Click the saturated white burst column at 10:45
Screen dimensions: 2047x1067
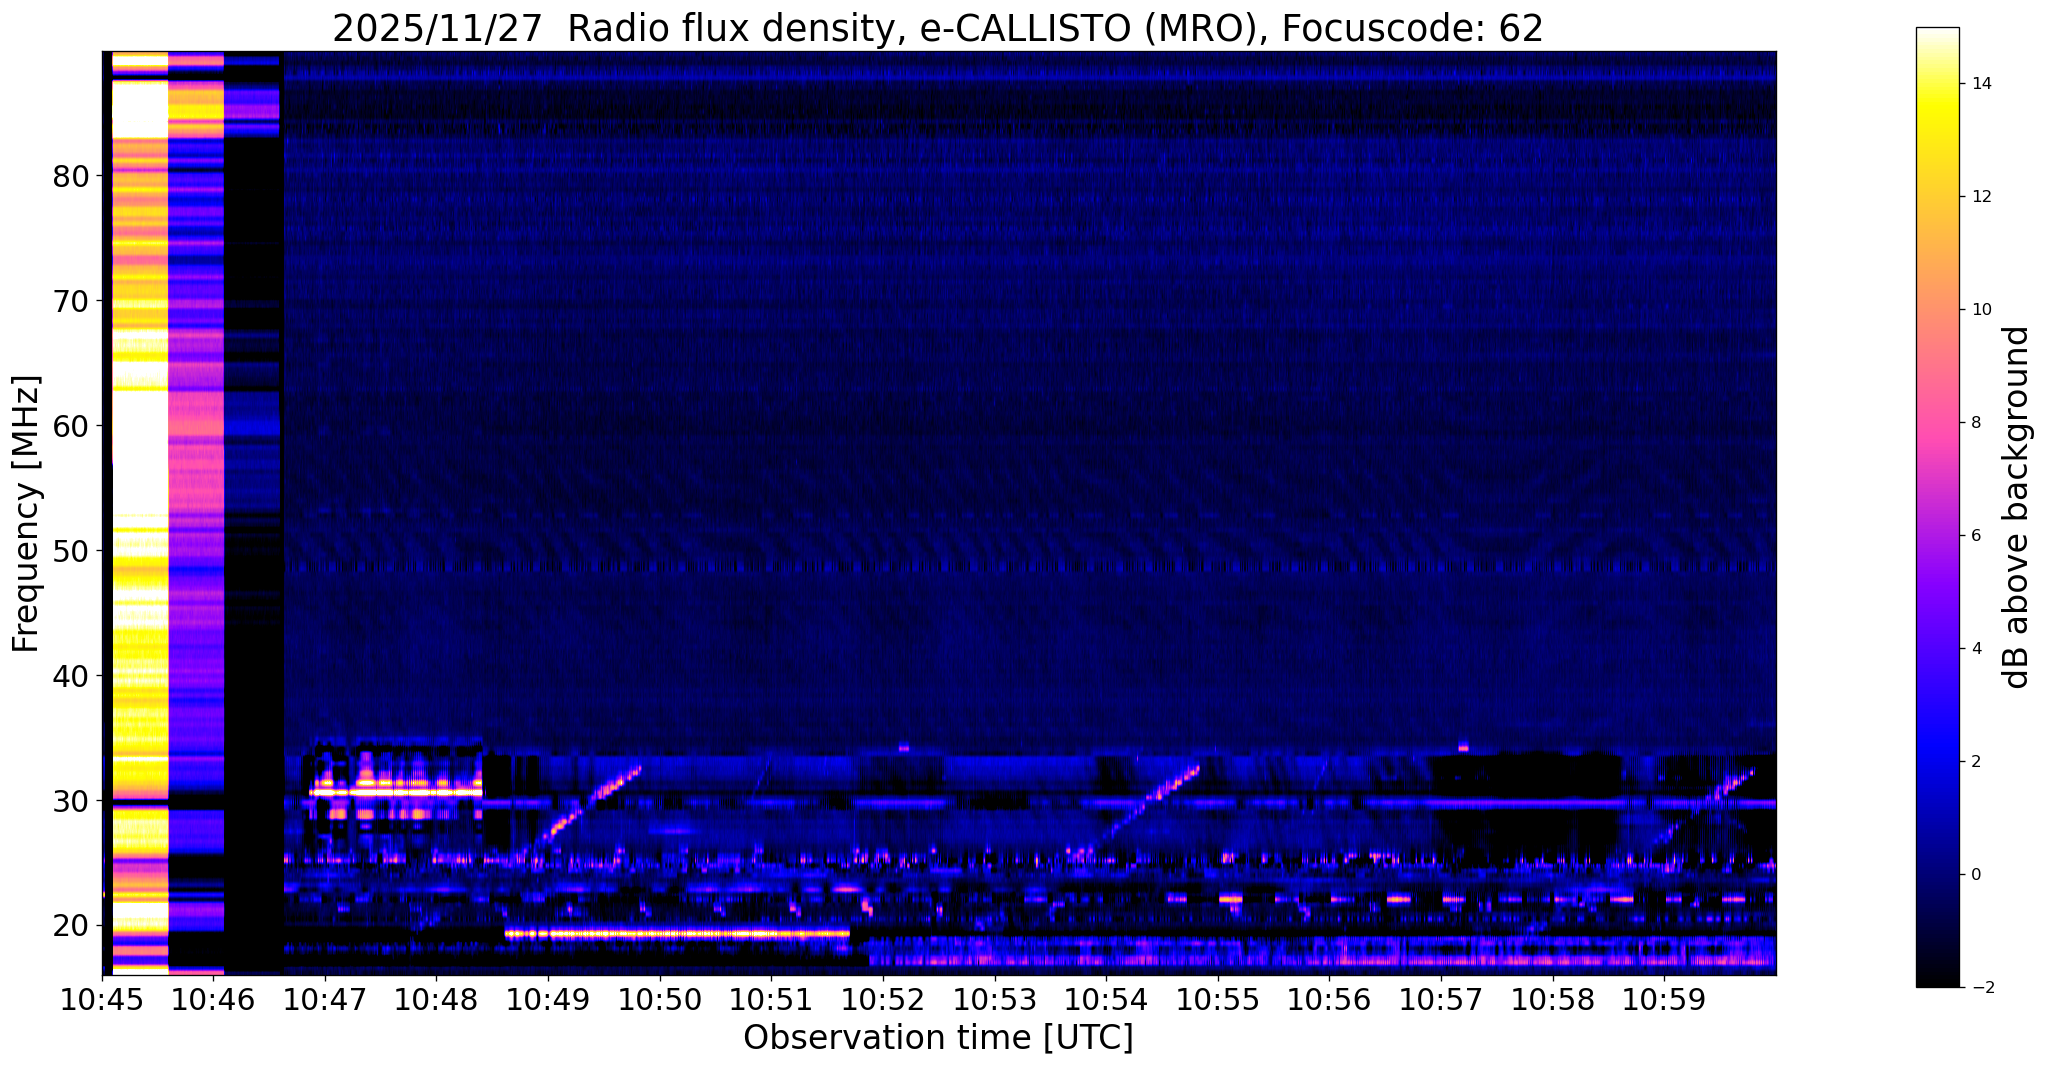click(140, 512)
